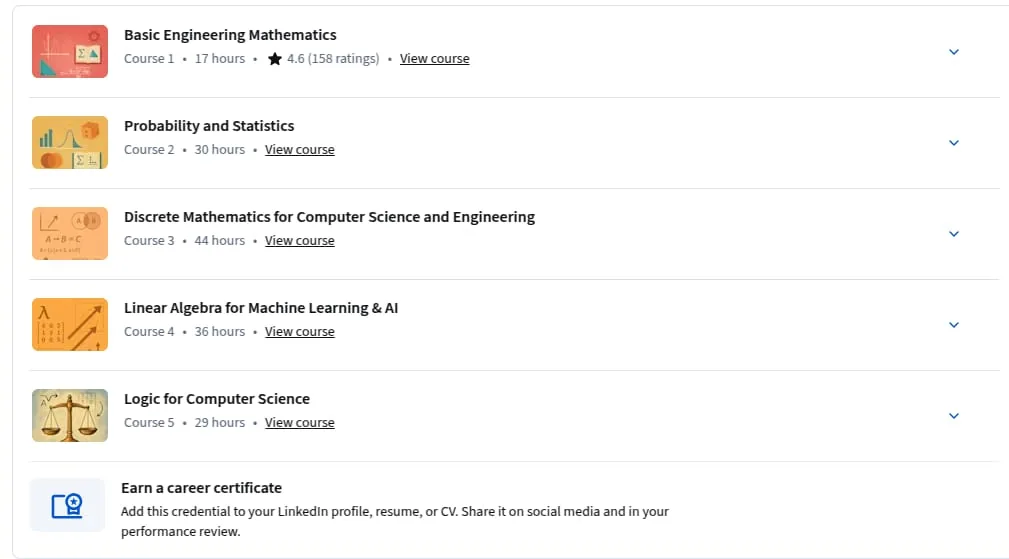Expand the Probability and Statistics course details
The width and height of the screenshot is (1009, 559).
954,143
